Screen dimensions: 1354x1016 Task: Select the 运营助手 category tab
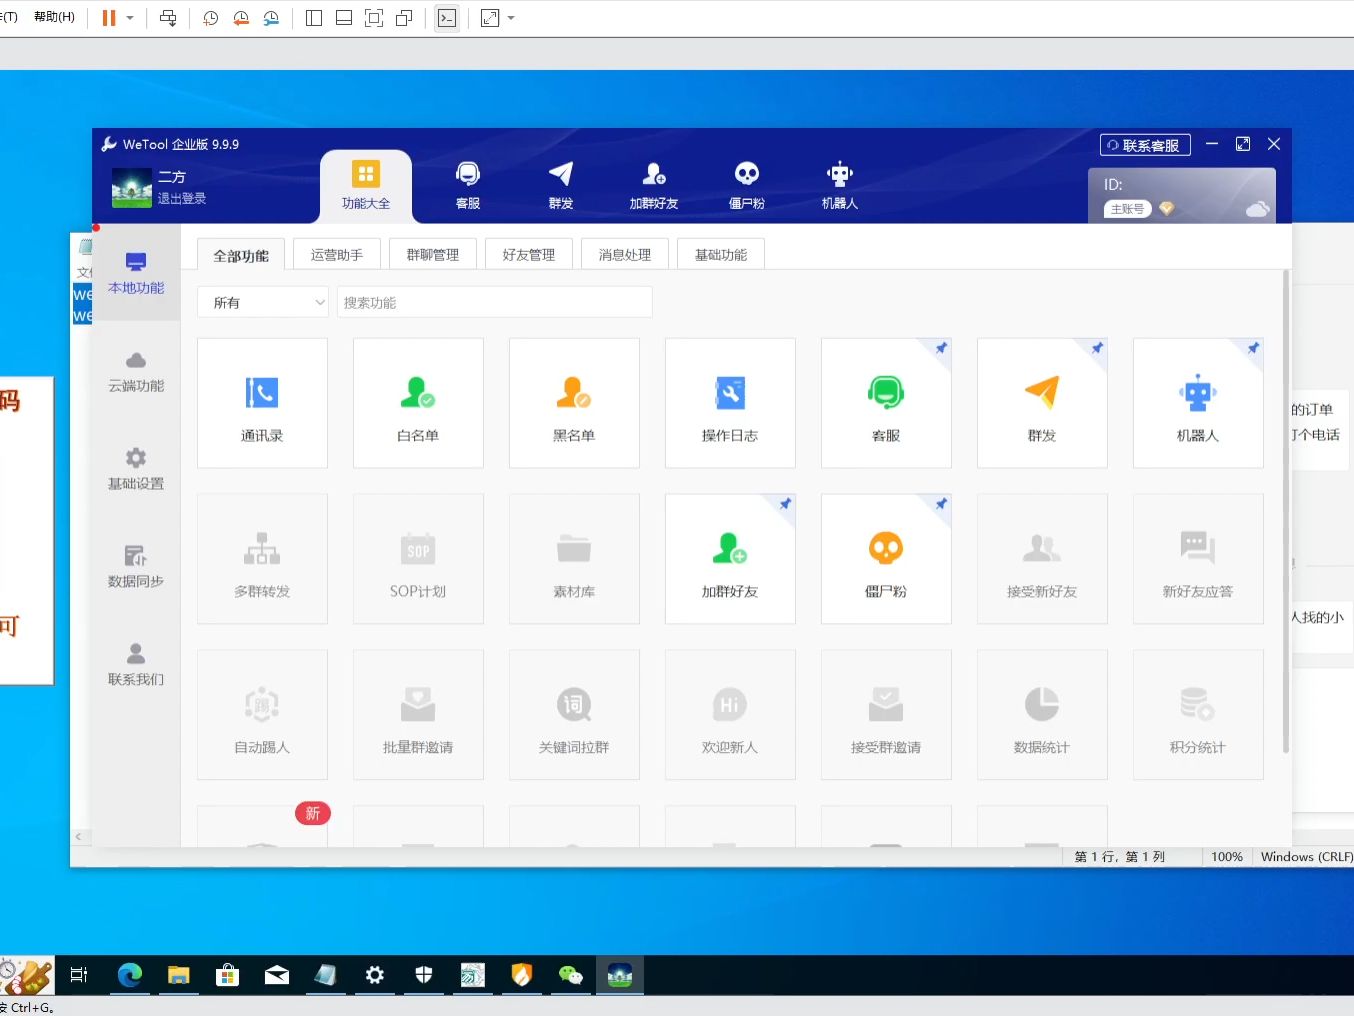click(x=337, y=255)
